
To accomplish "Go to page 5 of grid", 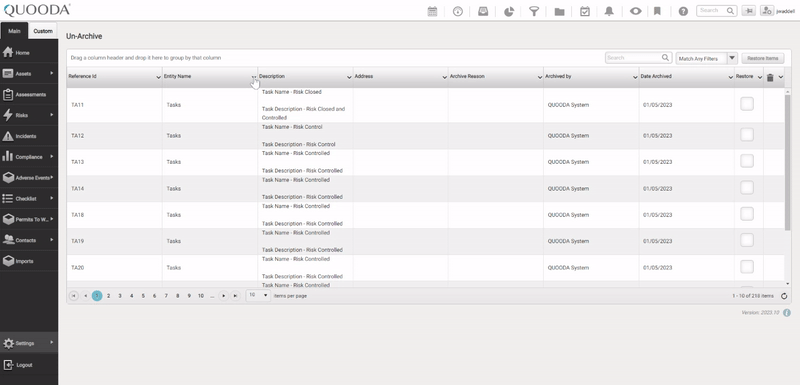I will [x=143, y=296].
